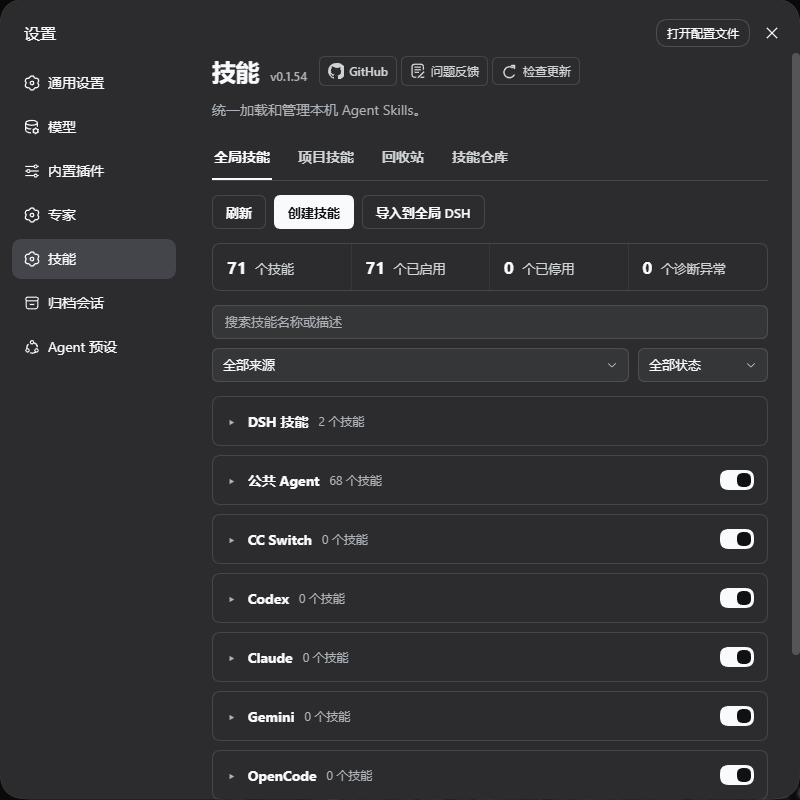Toggle the Gemini skills switch

click(736, 716)
